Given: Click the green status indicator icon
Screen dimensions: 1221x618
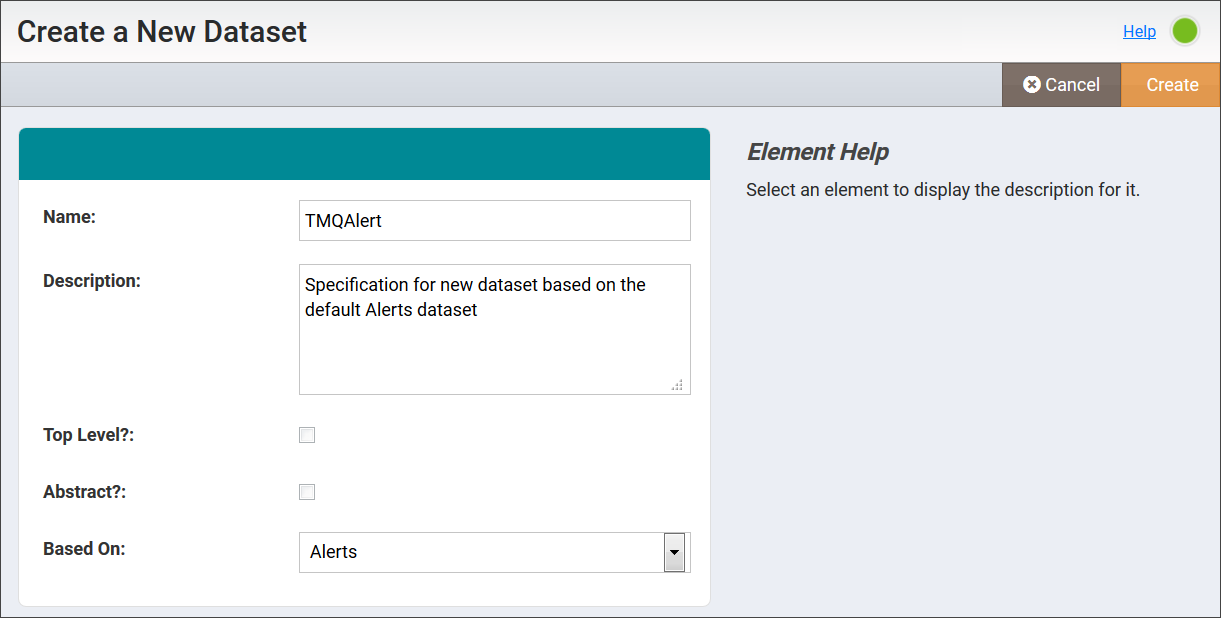Looking at the screenshot, I should (1185, 31).
